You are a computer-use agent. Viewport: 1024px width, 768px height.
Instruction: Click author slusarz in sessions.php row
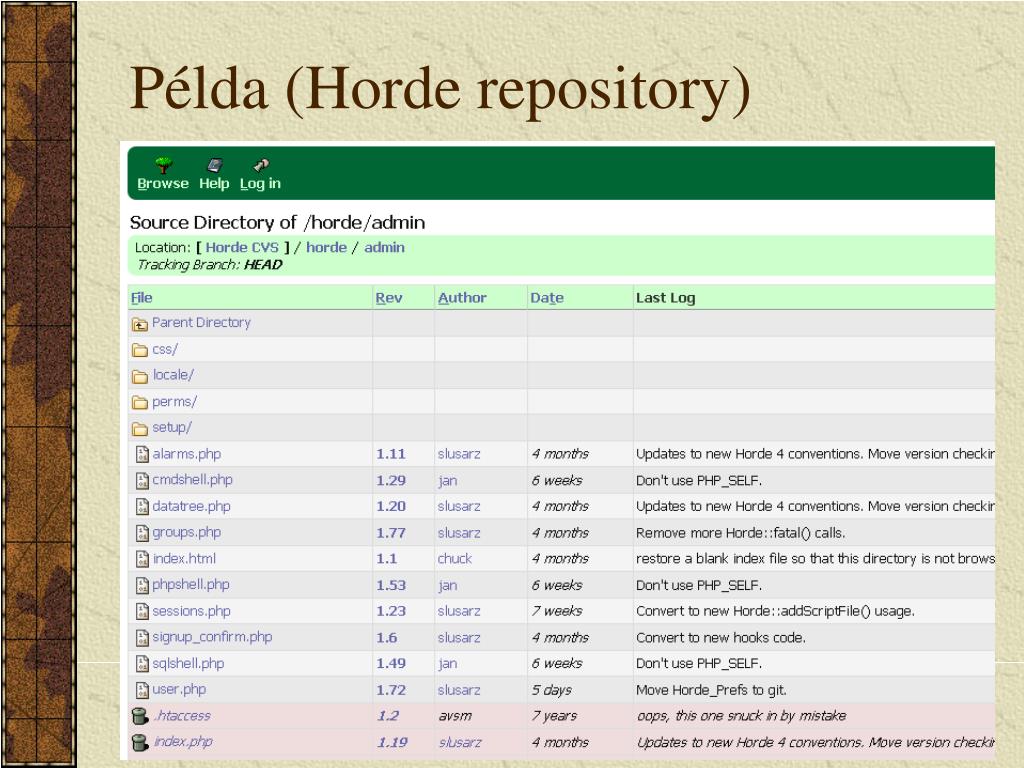459,611
